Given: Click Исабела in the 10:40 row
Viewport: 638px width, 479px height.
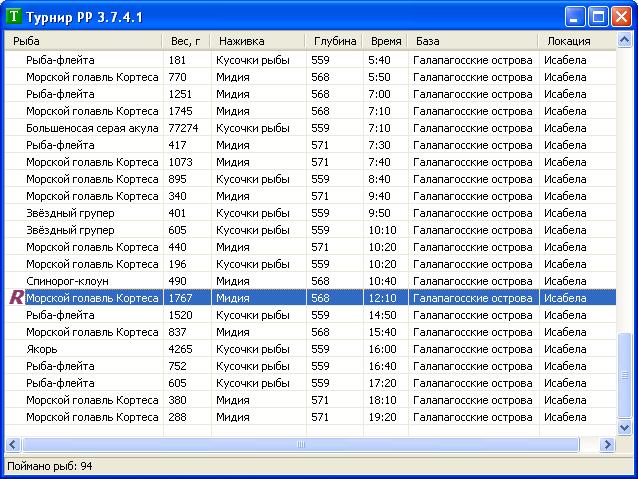Looking at the screenshot, I should pos(565,281).
